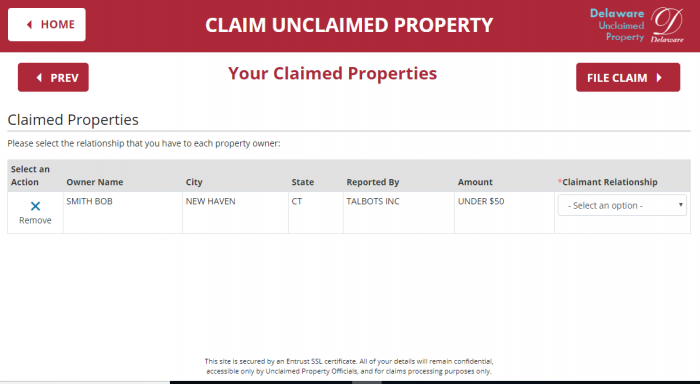Click the Delaware D logo

coord(667,25)
